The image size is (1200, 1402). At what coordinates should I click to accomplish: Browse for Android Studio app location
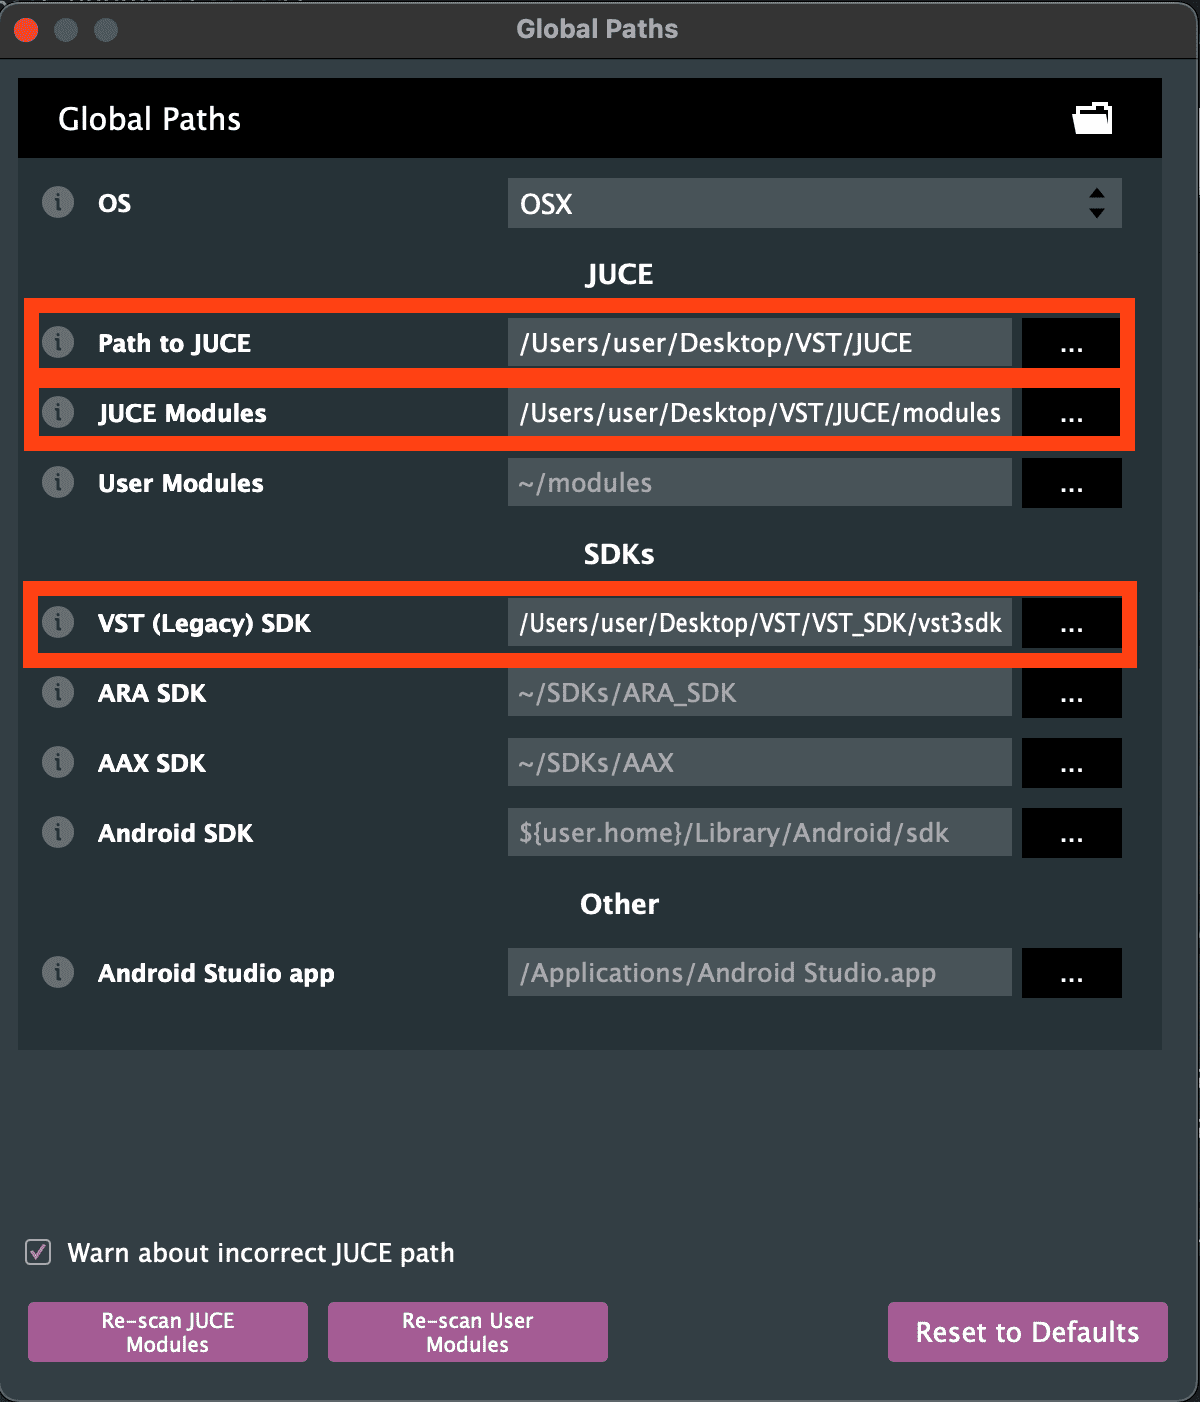(x=1071, y=973)
